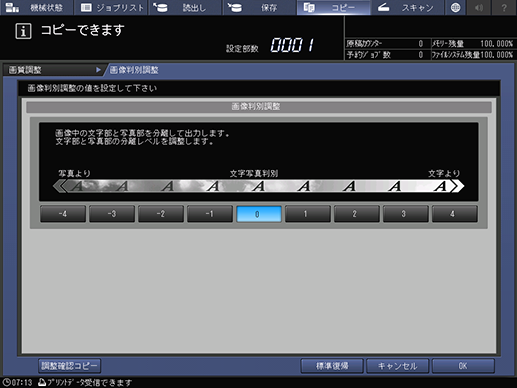
Task: Click the 原稿カウンター counter row
Action: pos(387,43)
